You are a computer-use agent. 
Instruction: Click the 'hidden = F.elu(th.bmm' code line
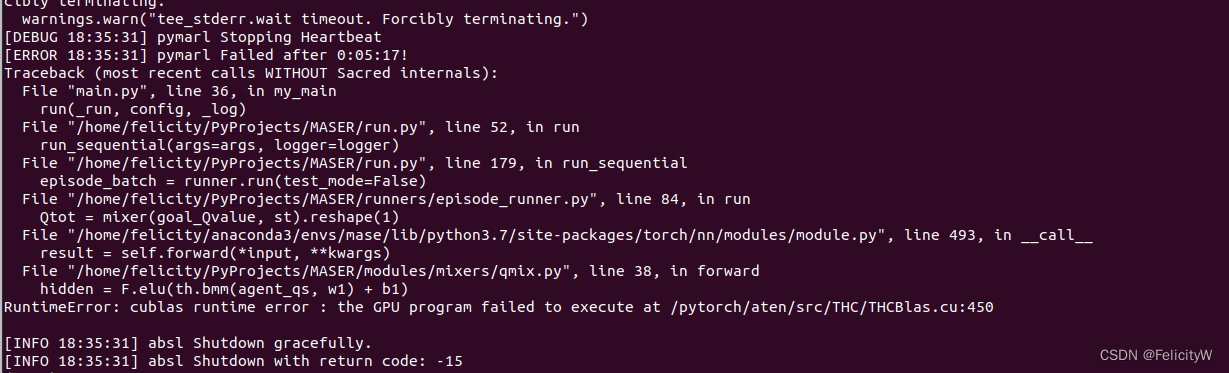click(x=224, y=289)
